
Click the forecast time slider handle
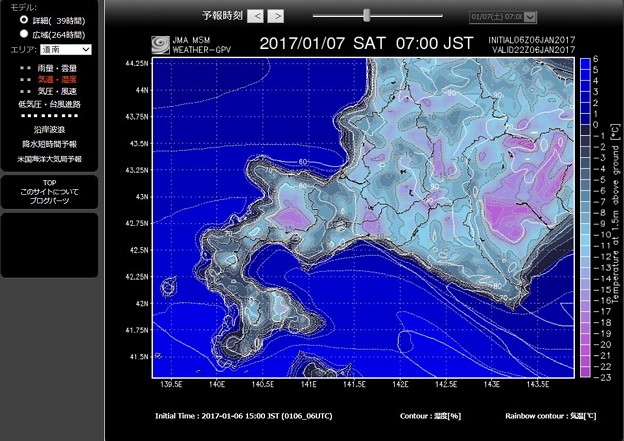[367, 15]
